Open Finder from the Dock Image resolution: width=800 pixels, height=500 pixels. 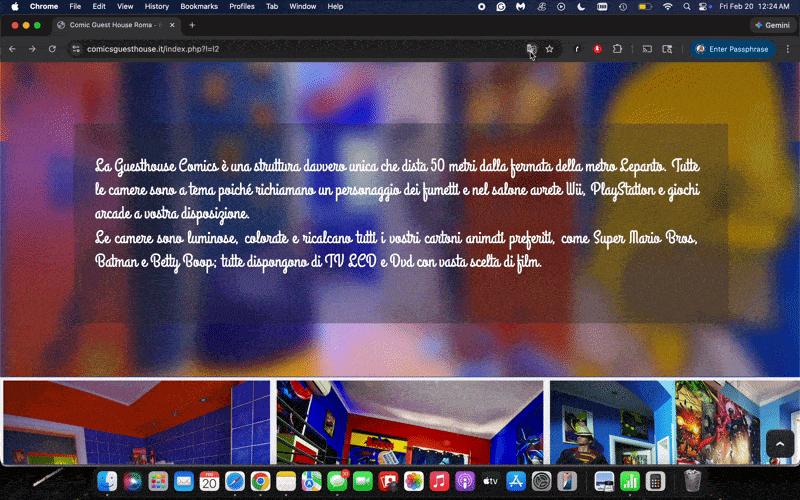click(x=107, y=481)
